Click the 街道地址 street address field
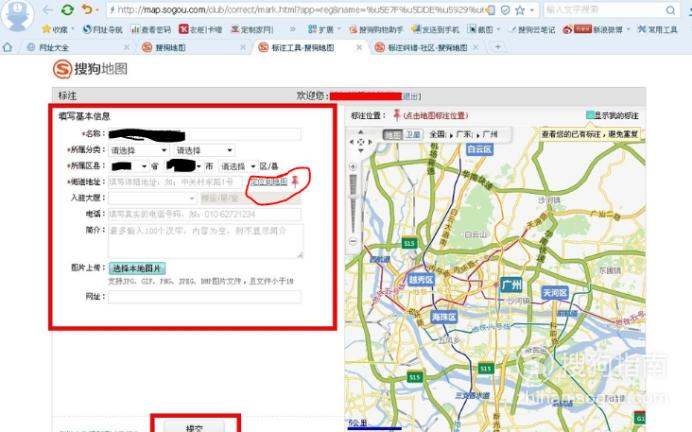Viewport: 692px width, 432px height. click(175, 182)
